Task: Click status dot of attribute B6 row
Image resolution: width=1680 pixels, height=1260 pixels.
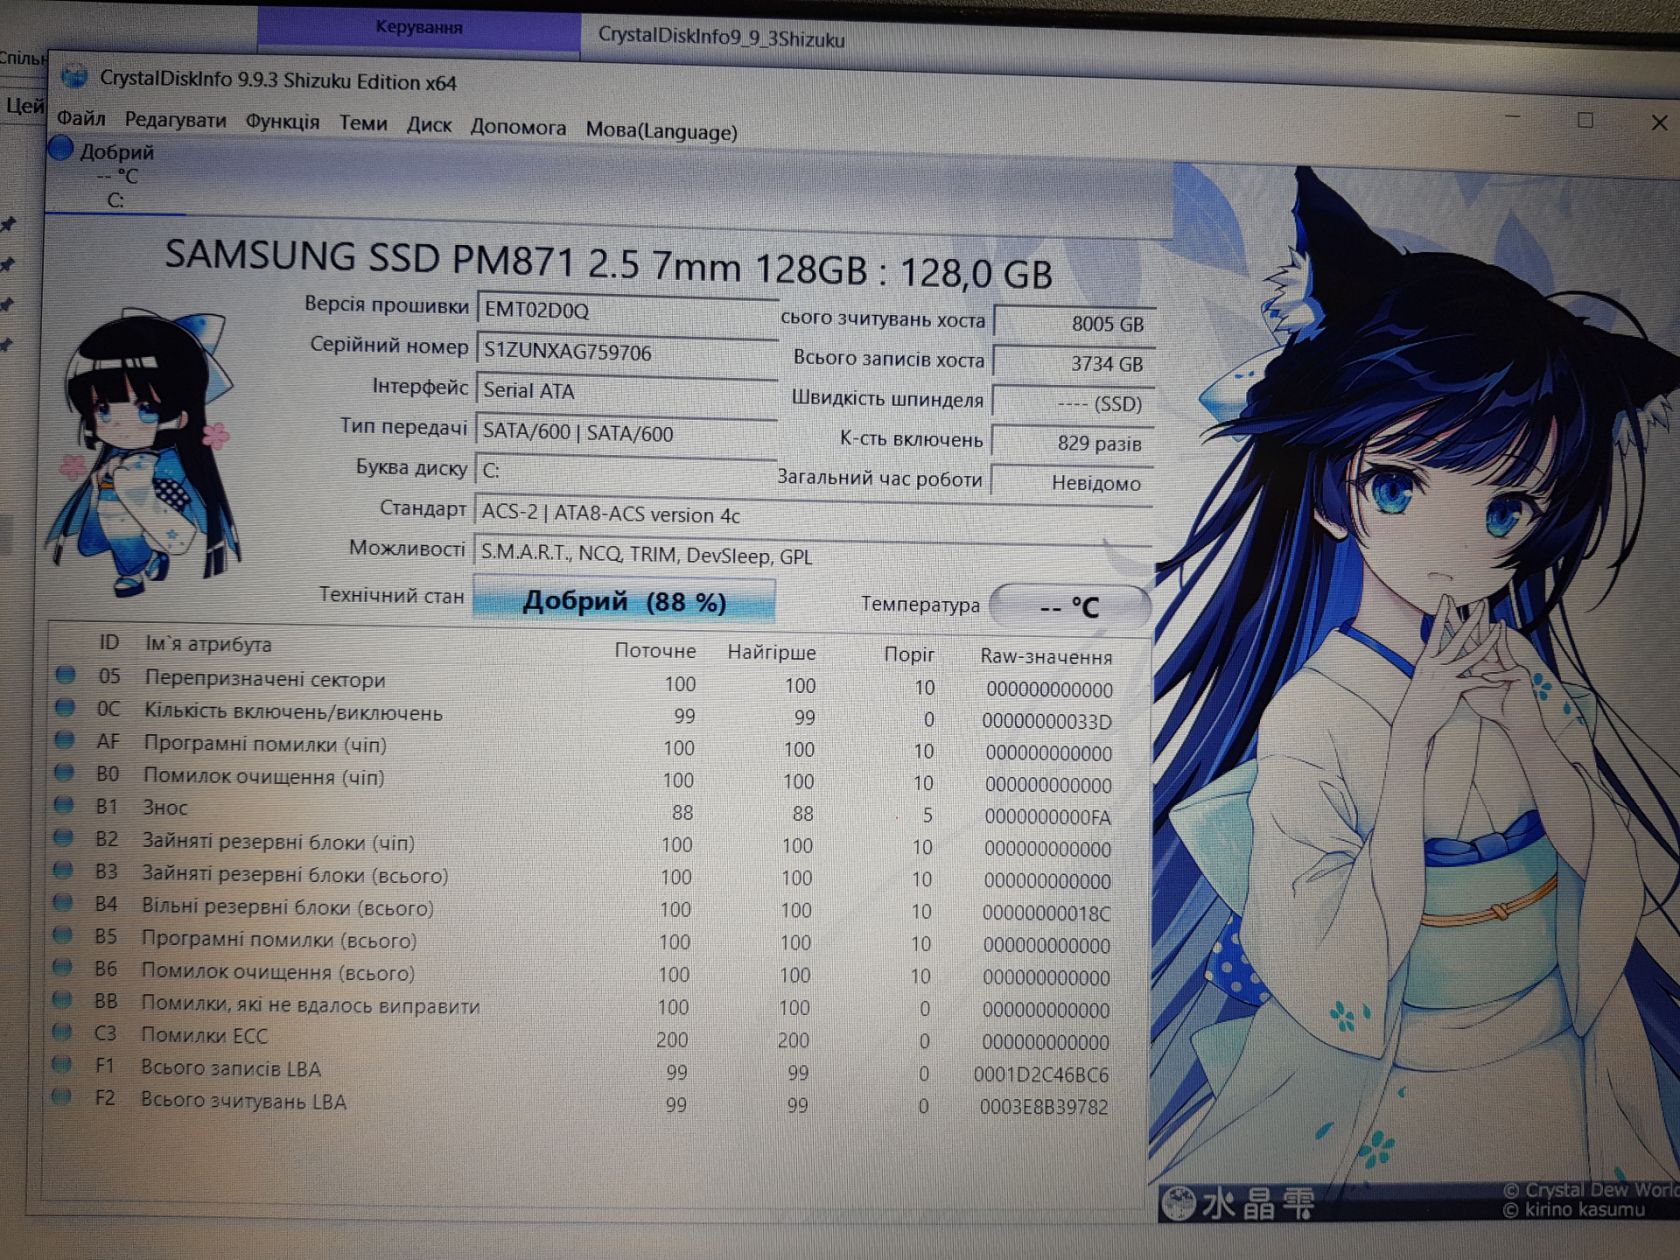Action: [x=62, y=968]
